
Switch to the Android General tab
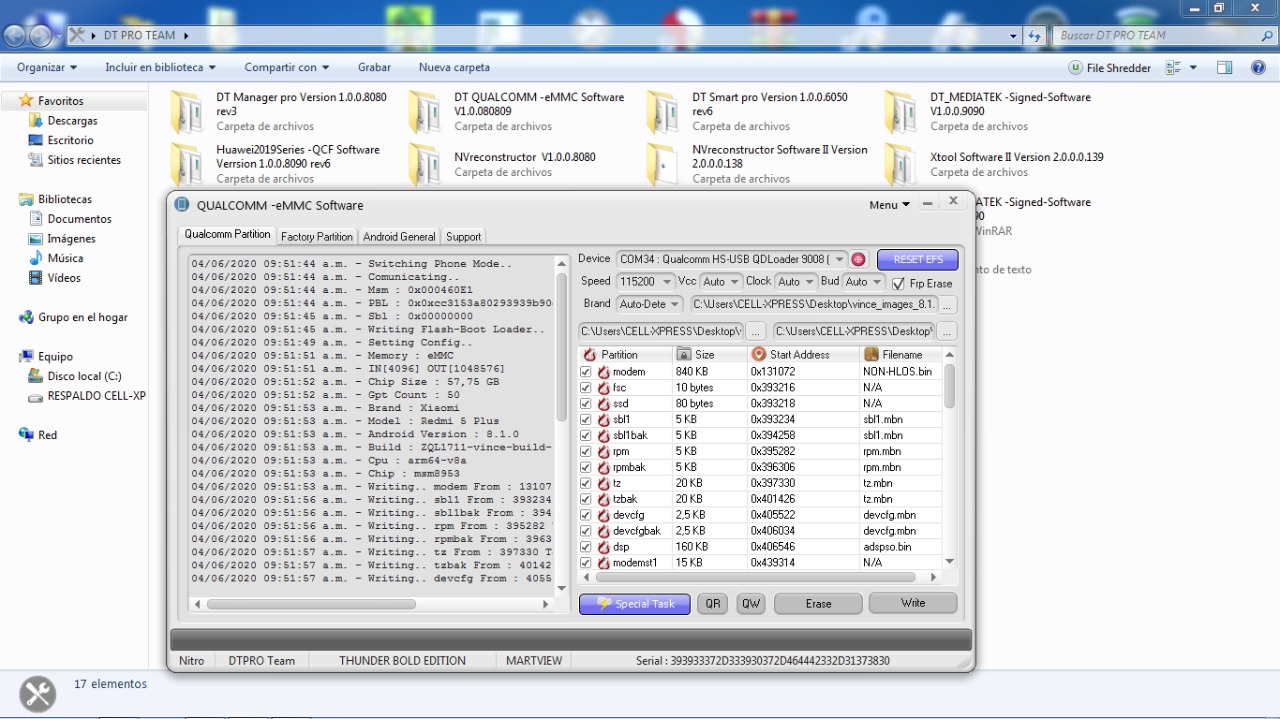399,237
